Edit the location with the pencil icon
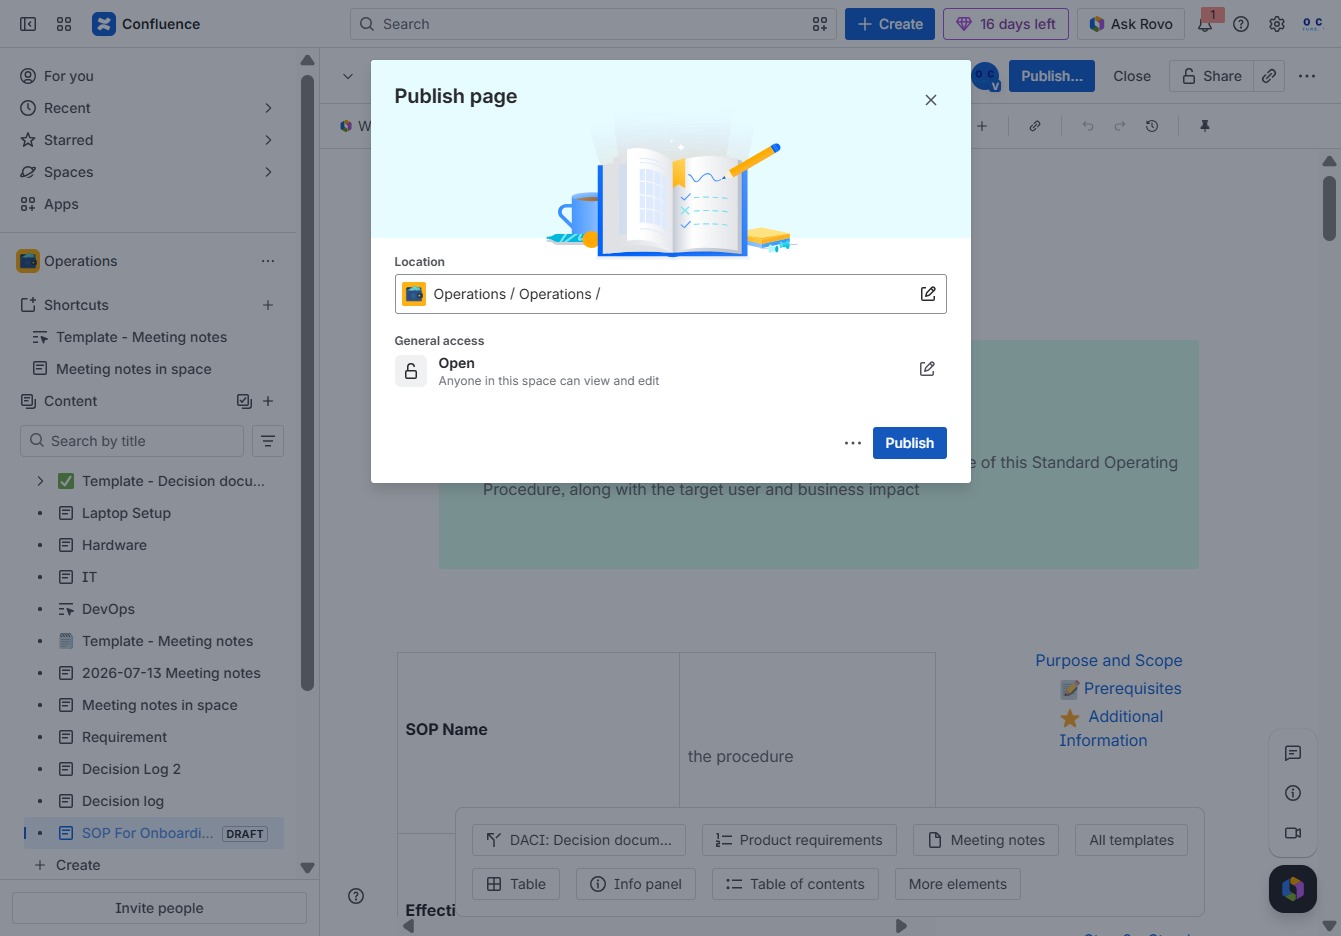Image resolution: width=1341 pixels, height=936 pixels. tap(928, 294)
